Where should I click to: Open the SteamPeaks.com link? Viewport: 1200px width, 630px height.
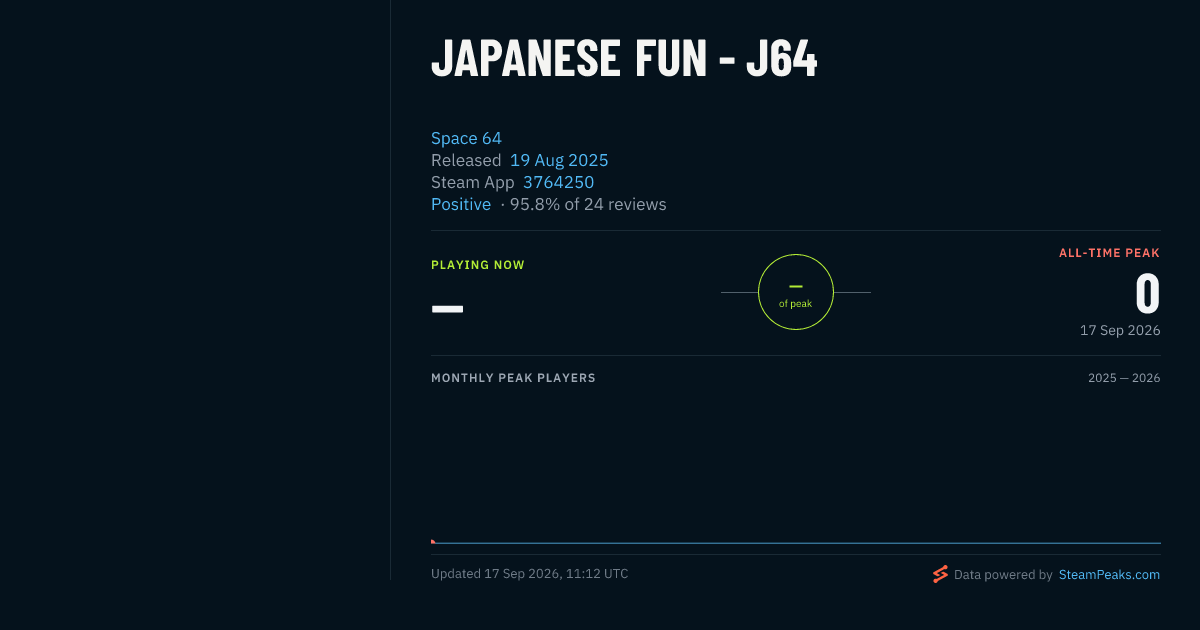pos(1109,575)
